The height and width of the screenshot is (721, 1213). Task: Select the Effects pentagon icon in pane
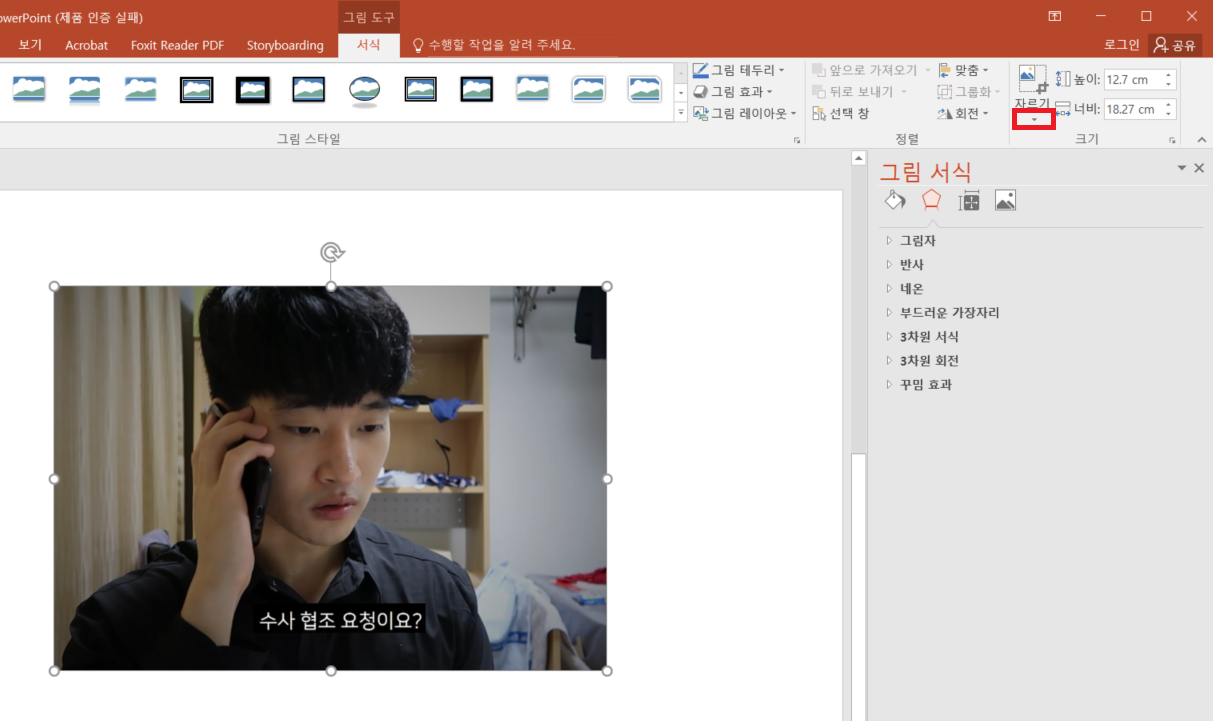pos(931,200)
